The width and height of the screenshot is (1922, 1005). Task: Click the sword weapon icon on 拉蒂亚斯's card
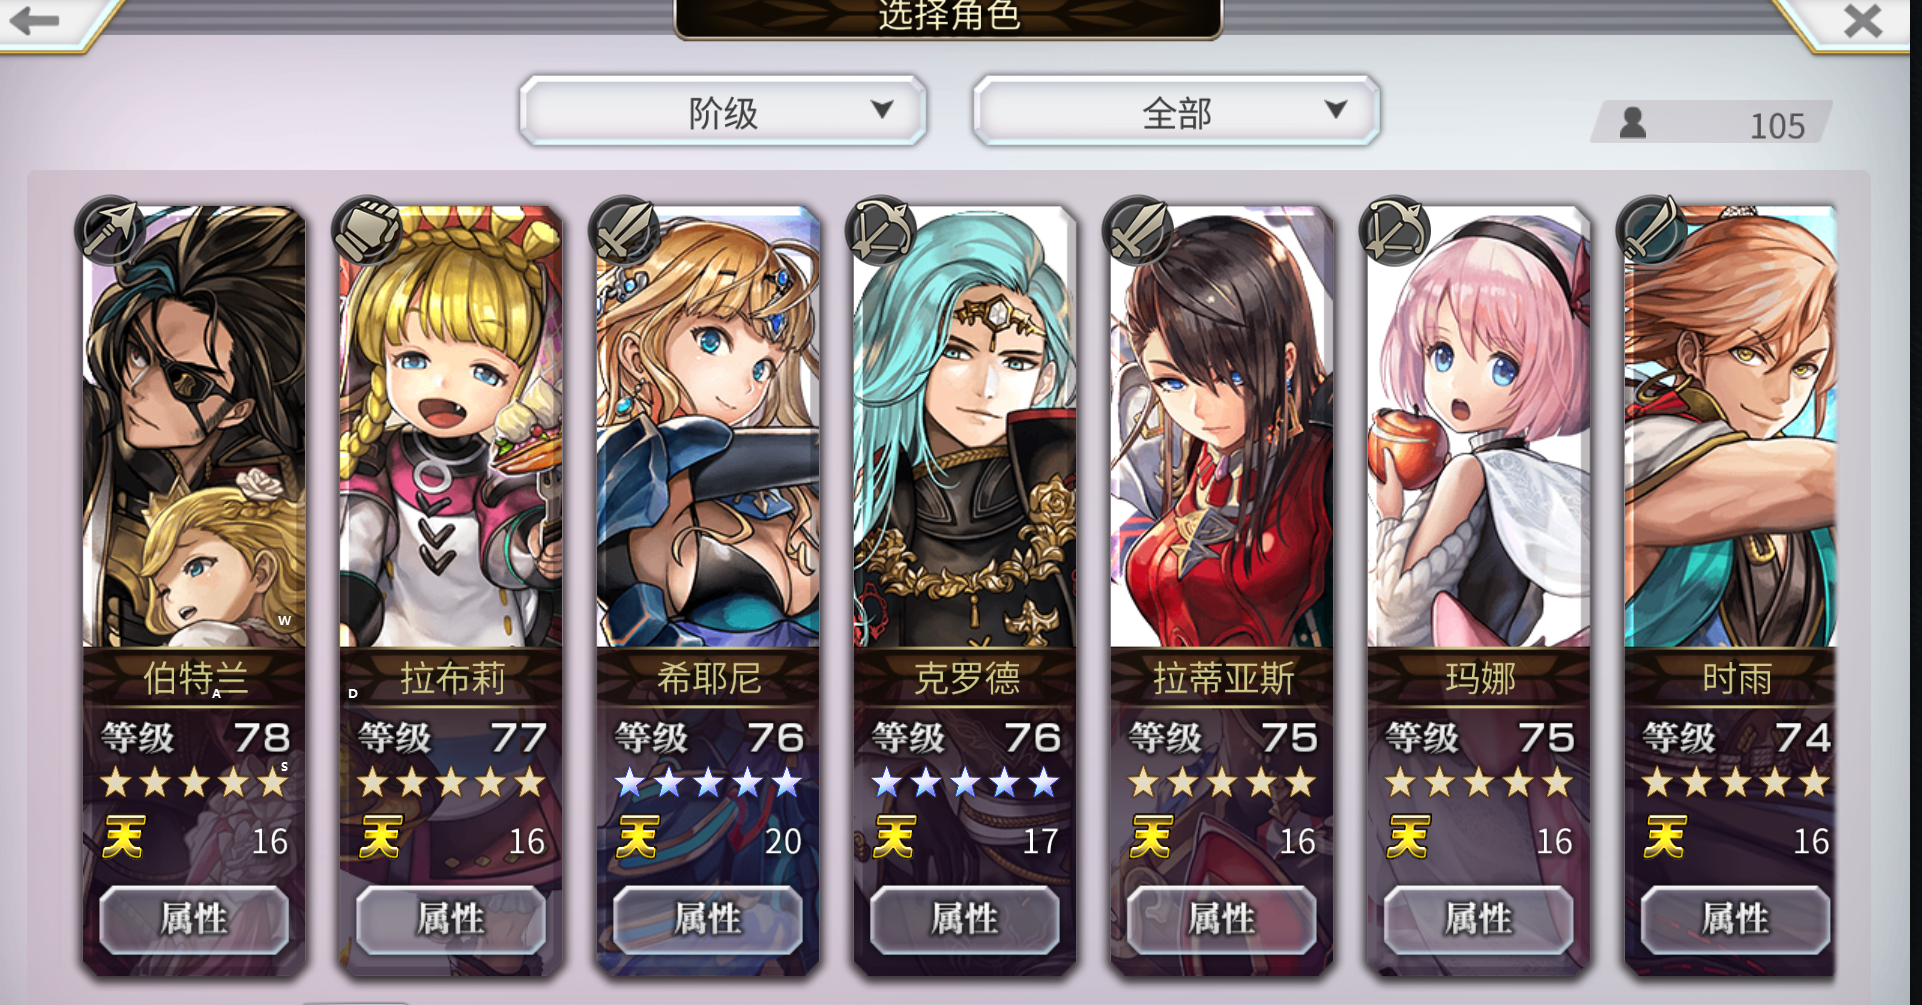(x=1138, y=230)
